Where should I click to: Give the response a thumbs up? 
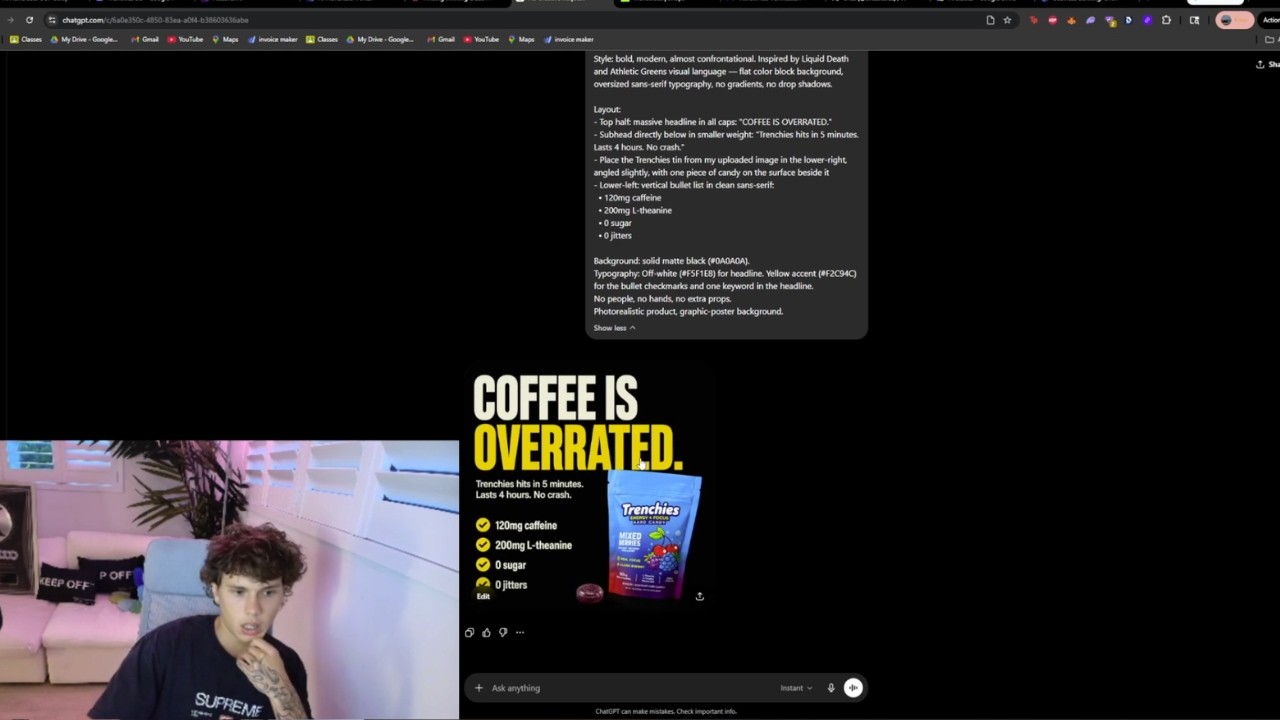tap(486, 632)
